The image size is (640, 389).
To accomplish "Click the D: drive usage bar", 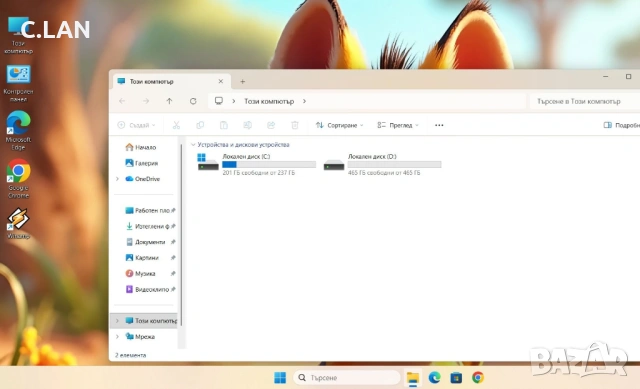I will pyautogui.click(x=394, y=164).
